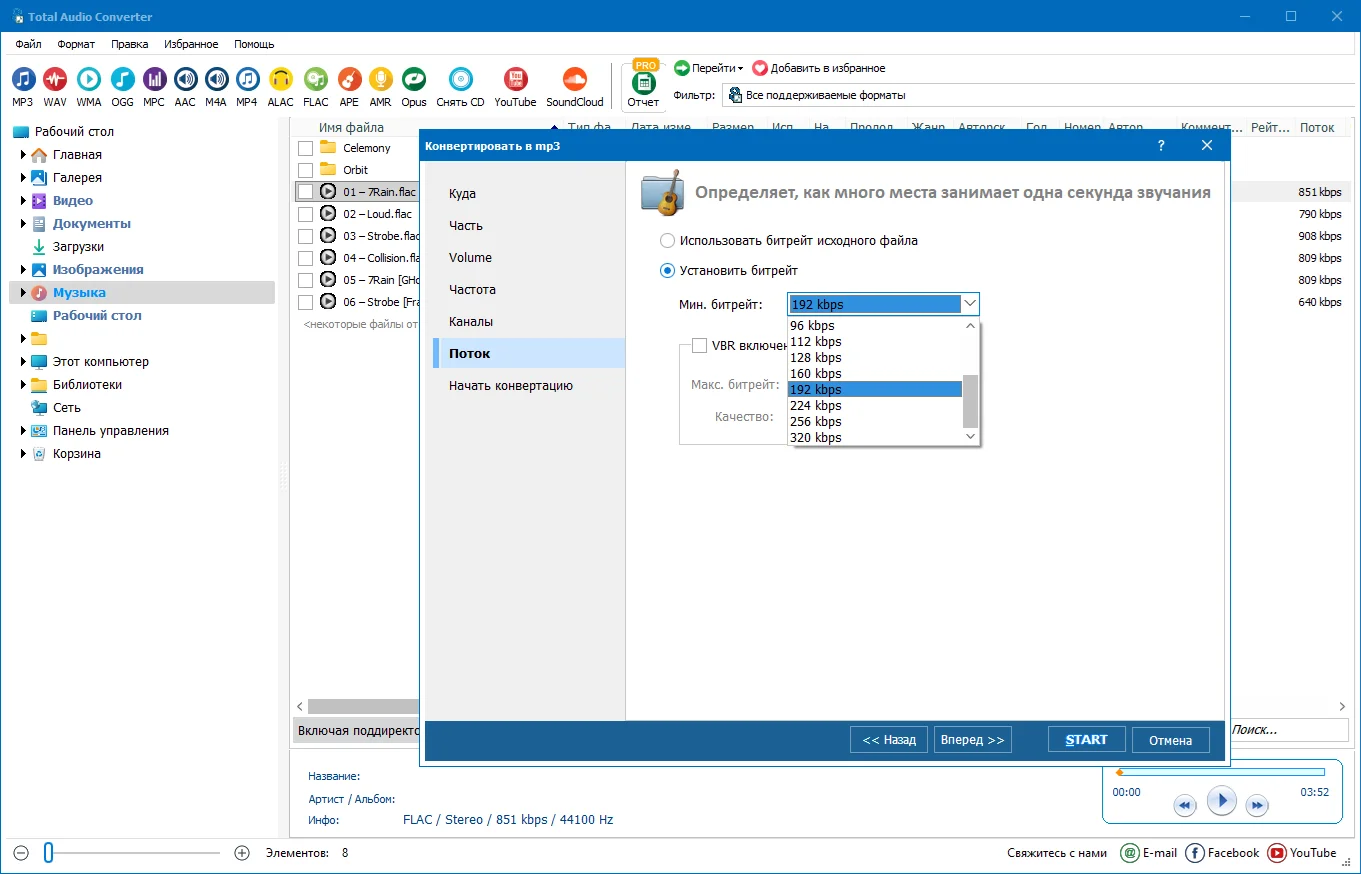Select the OGG conversion icon

pyautogui.click(x=122, y=80)
